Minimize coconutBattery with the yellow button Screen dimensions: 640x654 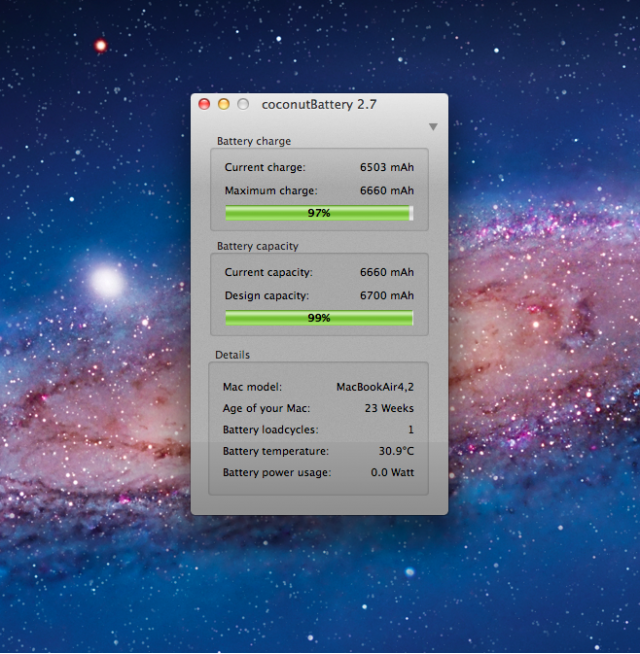coord(224,104)
